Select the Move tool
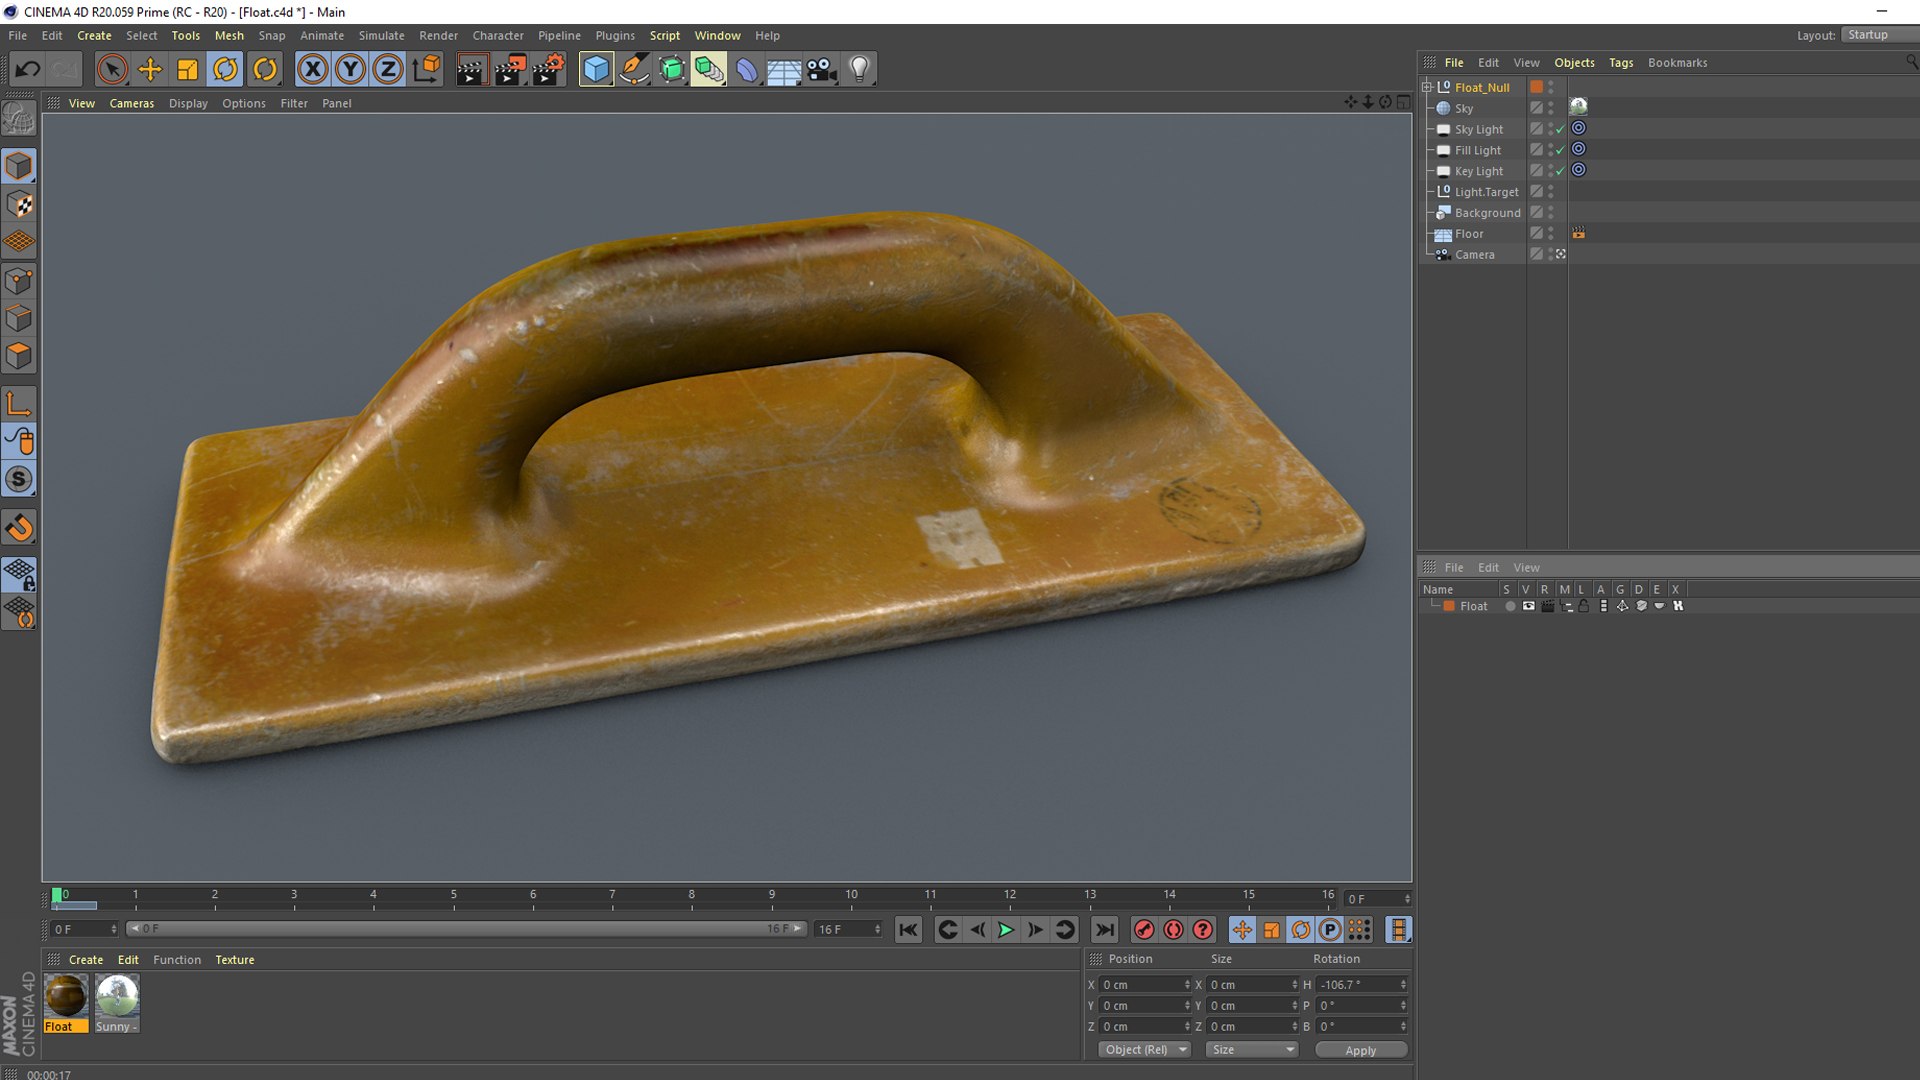This screenshot has width=1920, height=1080. (150, 69)
